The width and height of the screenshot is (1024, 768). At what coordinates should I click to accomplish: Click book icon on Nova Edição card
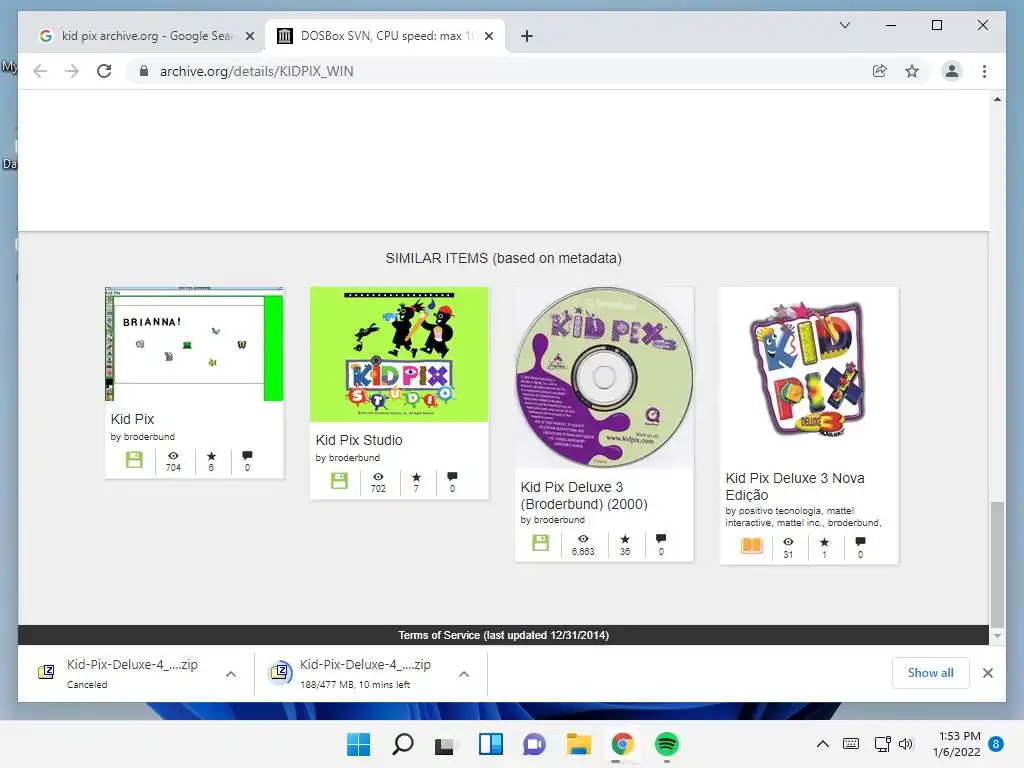tap(751, 545)
